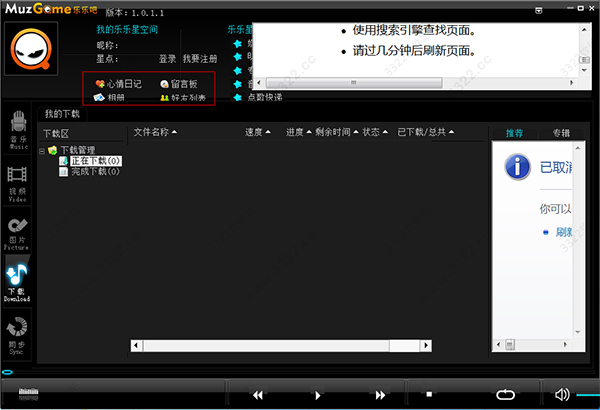Toggle the repeat loop mode
Image resolution: width=600 pixels, height=410 pixels.
505,394
